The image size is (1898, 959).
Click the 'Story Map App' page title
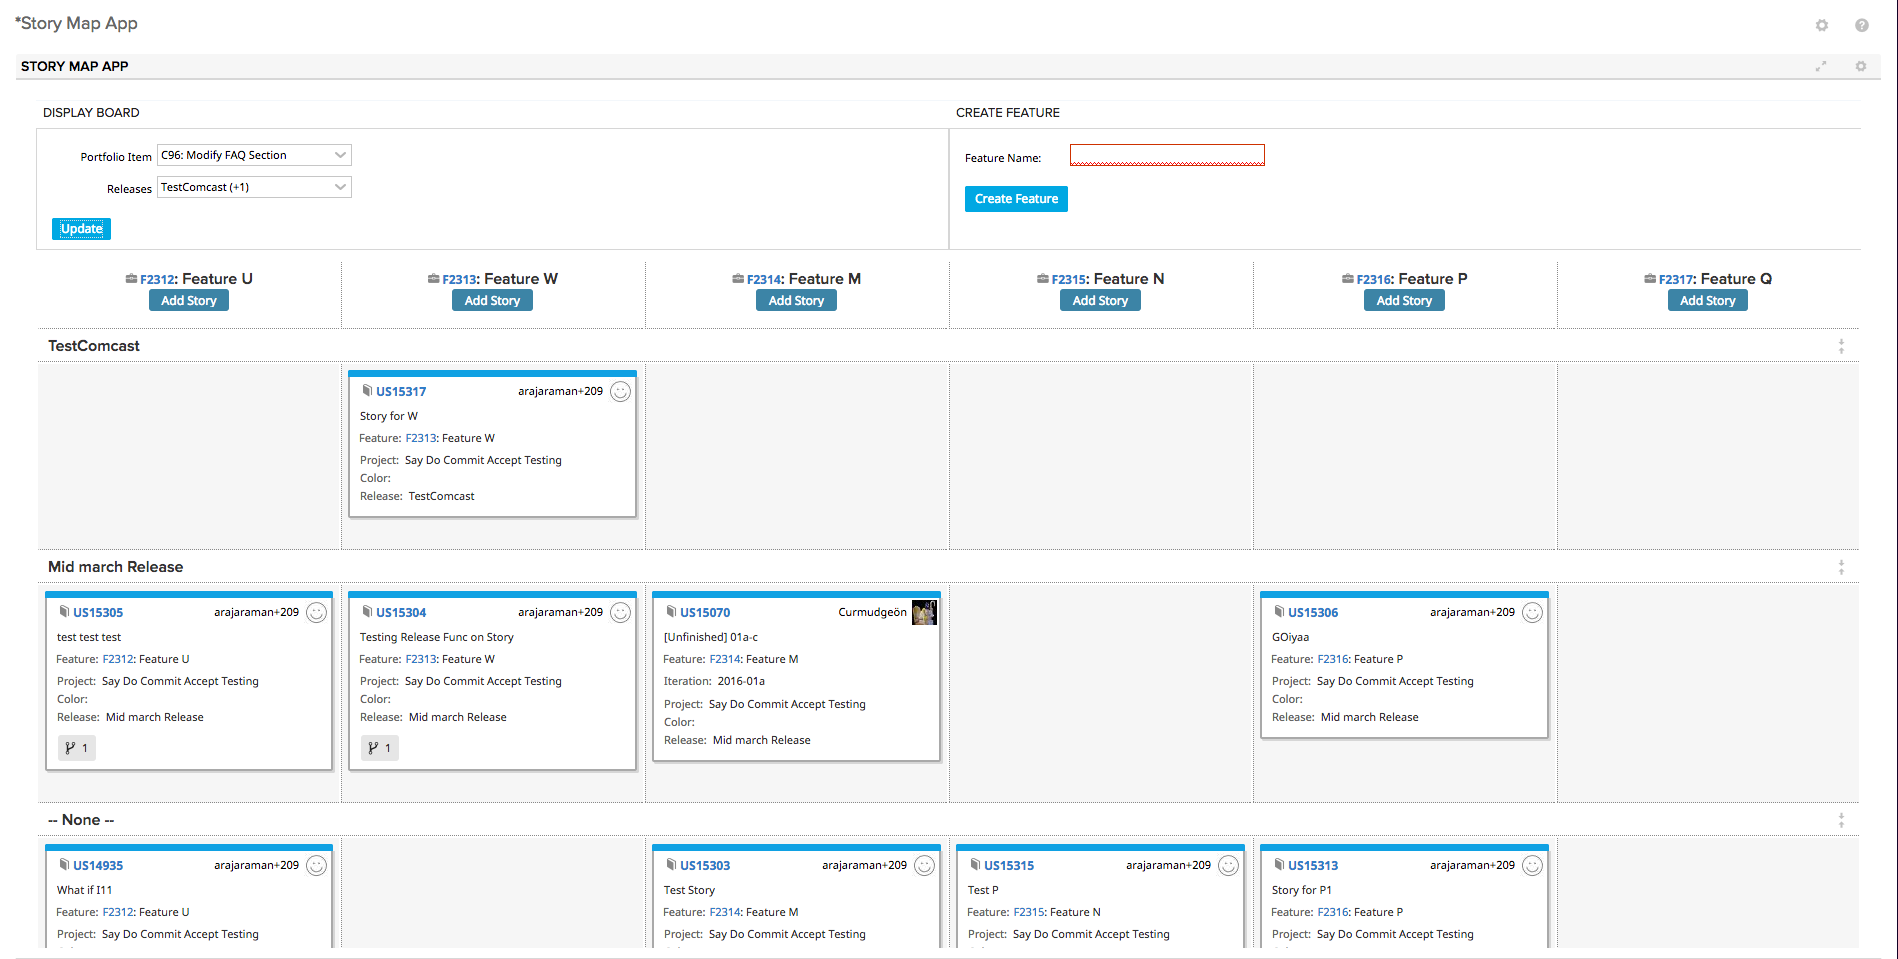point(76,23)
